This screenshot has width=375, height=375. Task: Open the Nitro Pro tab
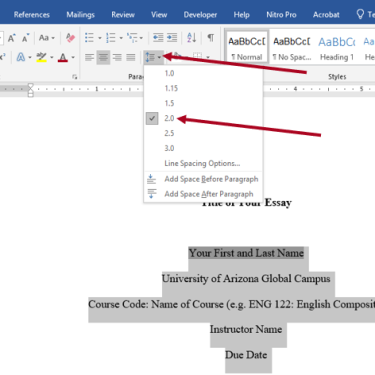coord(281,15)
